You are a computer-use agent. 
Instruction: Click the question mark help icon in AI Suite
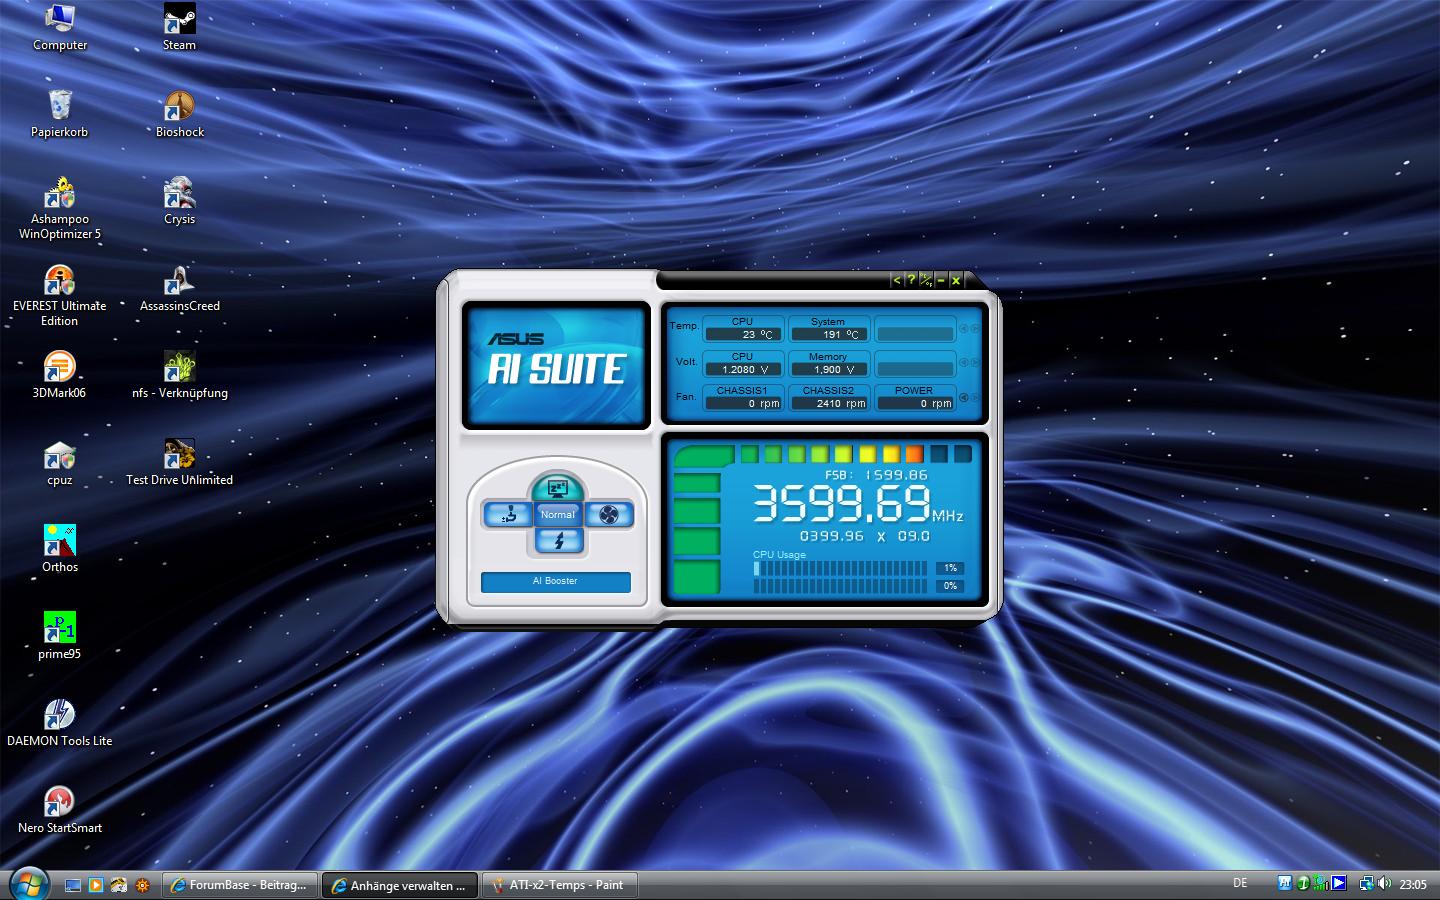tap(911, 280)
